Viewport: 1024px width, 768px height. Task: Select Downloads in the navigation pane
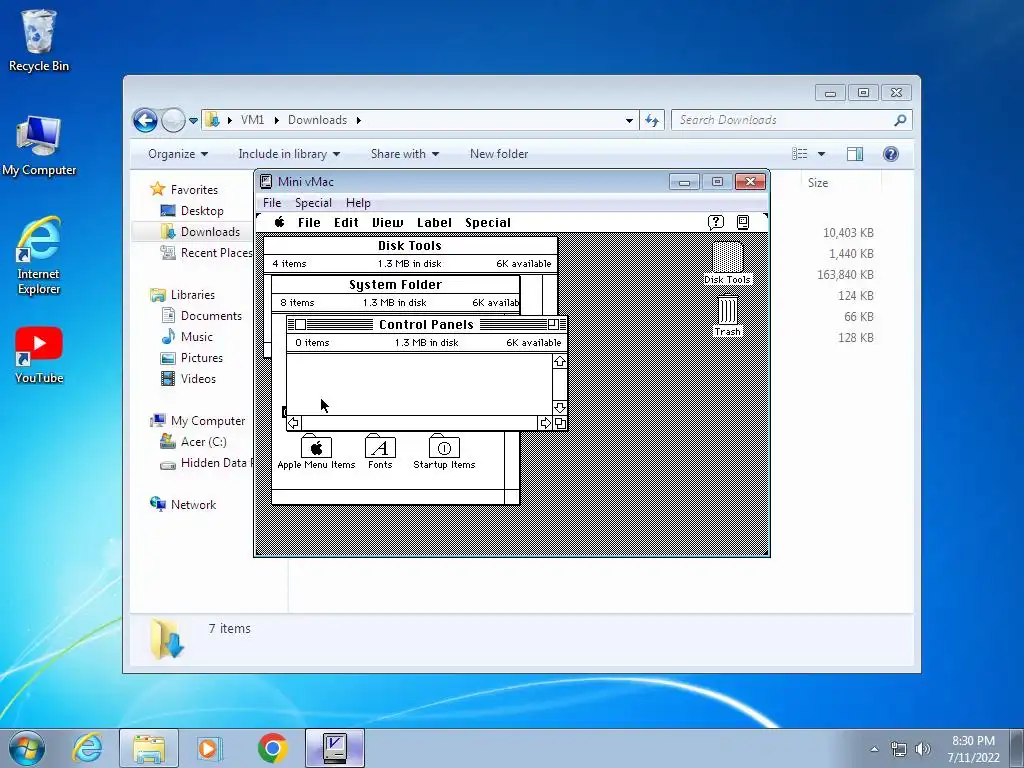tap(210, 231)
